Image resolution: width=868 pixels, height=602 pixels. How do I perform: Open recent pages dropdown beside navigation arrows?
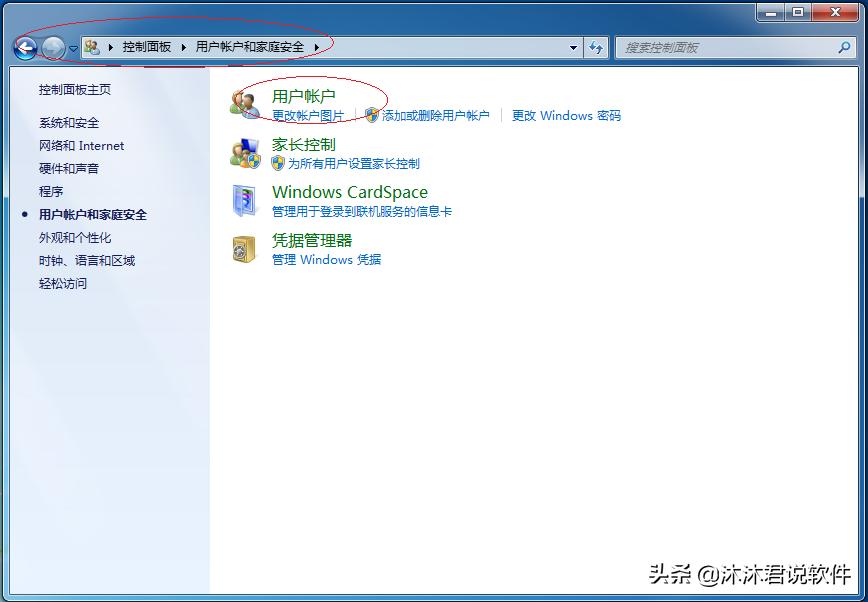[72, 47]
